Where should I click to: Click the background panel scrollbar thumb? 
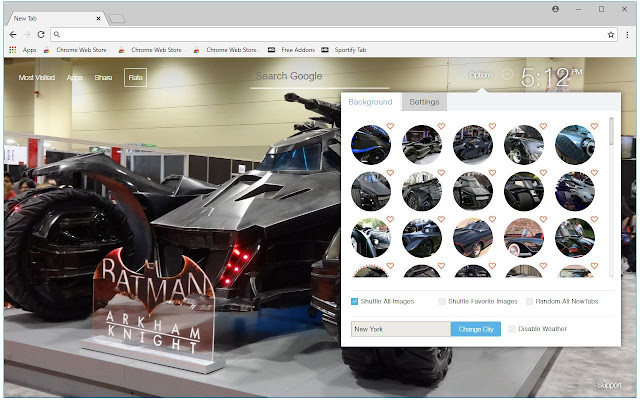tap(611, 131)
